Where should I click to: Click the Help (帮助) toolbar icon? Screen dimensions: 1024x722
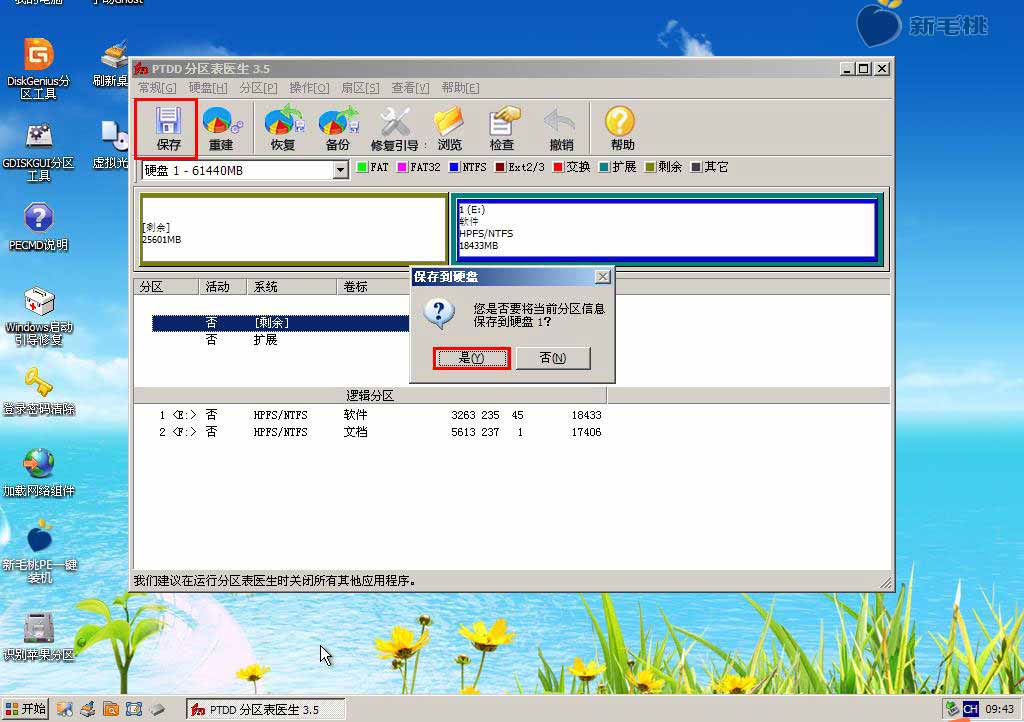point(621,129)
